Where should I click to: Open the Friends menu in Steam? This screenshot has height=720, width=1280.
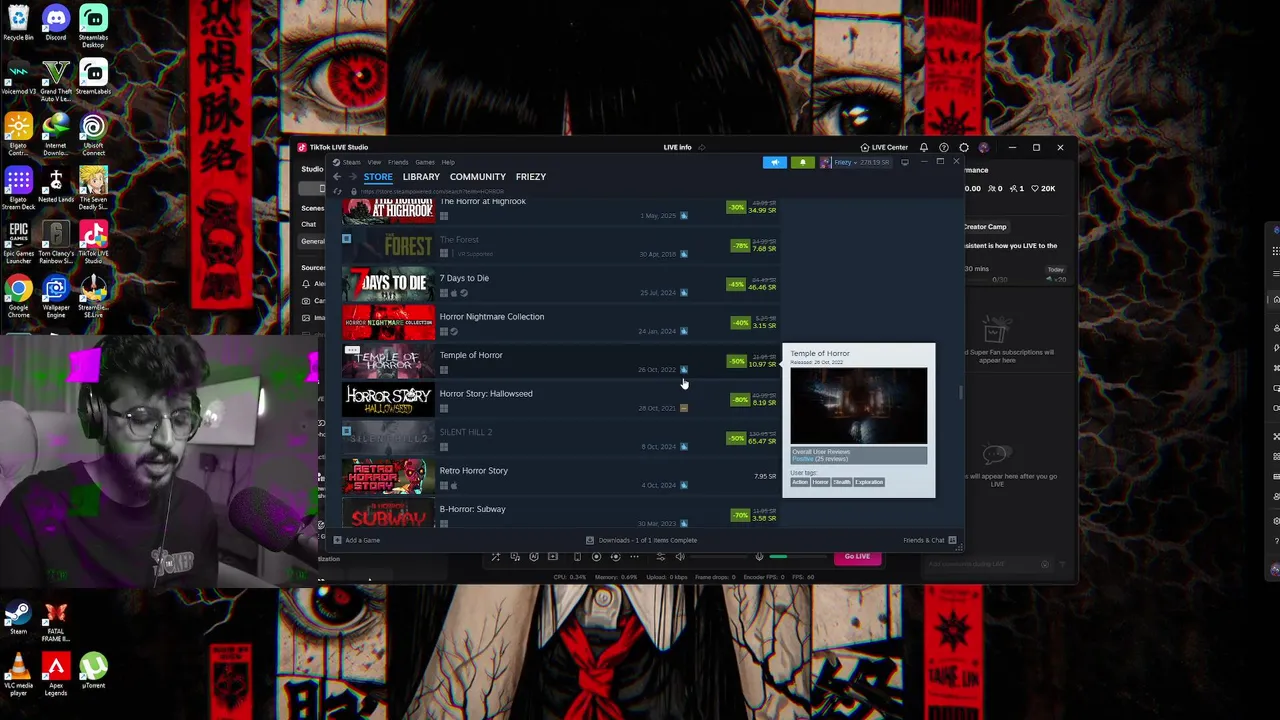point(398,162)
